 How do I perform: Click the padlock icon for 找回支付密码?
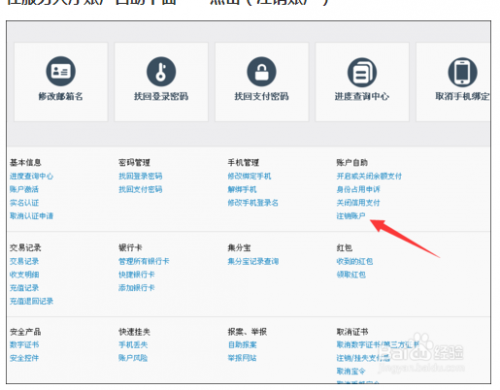262,71
